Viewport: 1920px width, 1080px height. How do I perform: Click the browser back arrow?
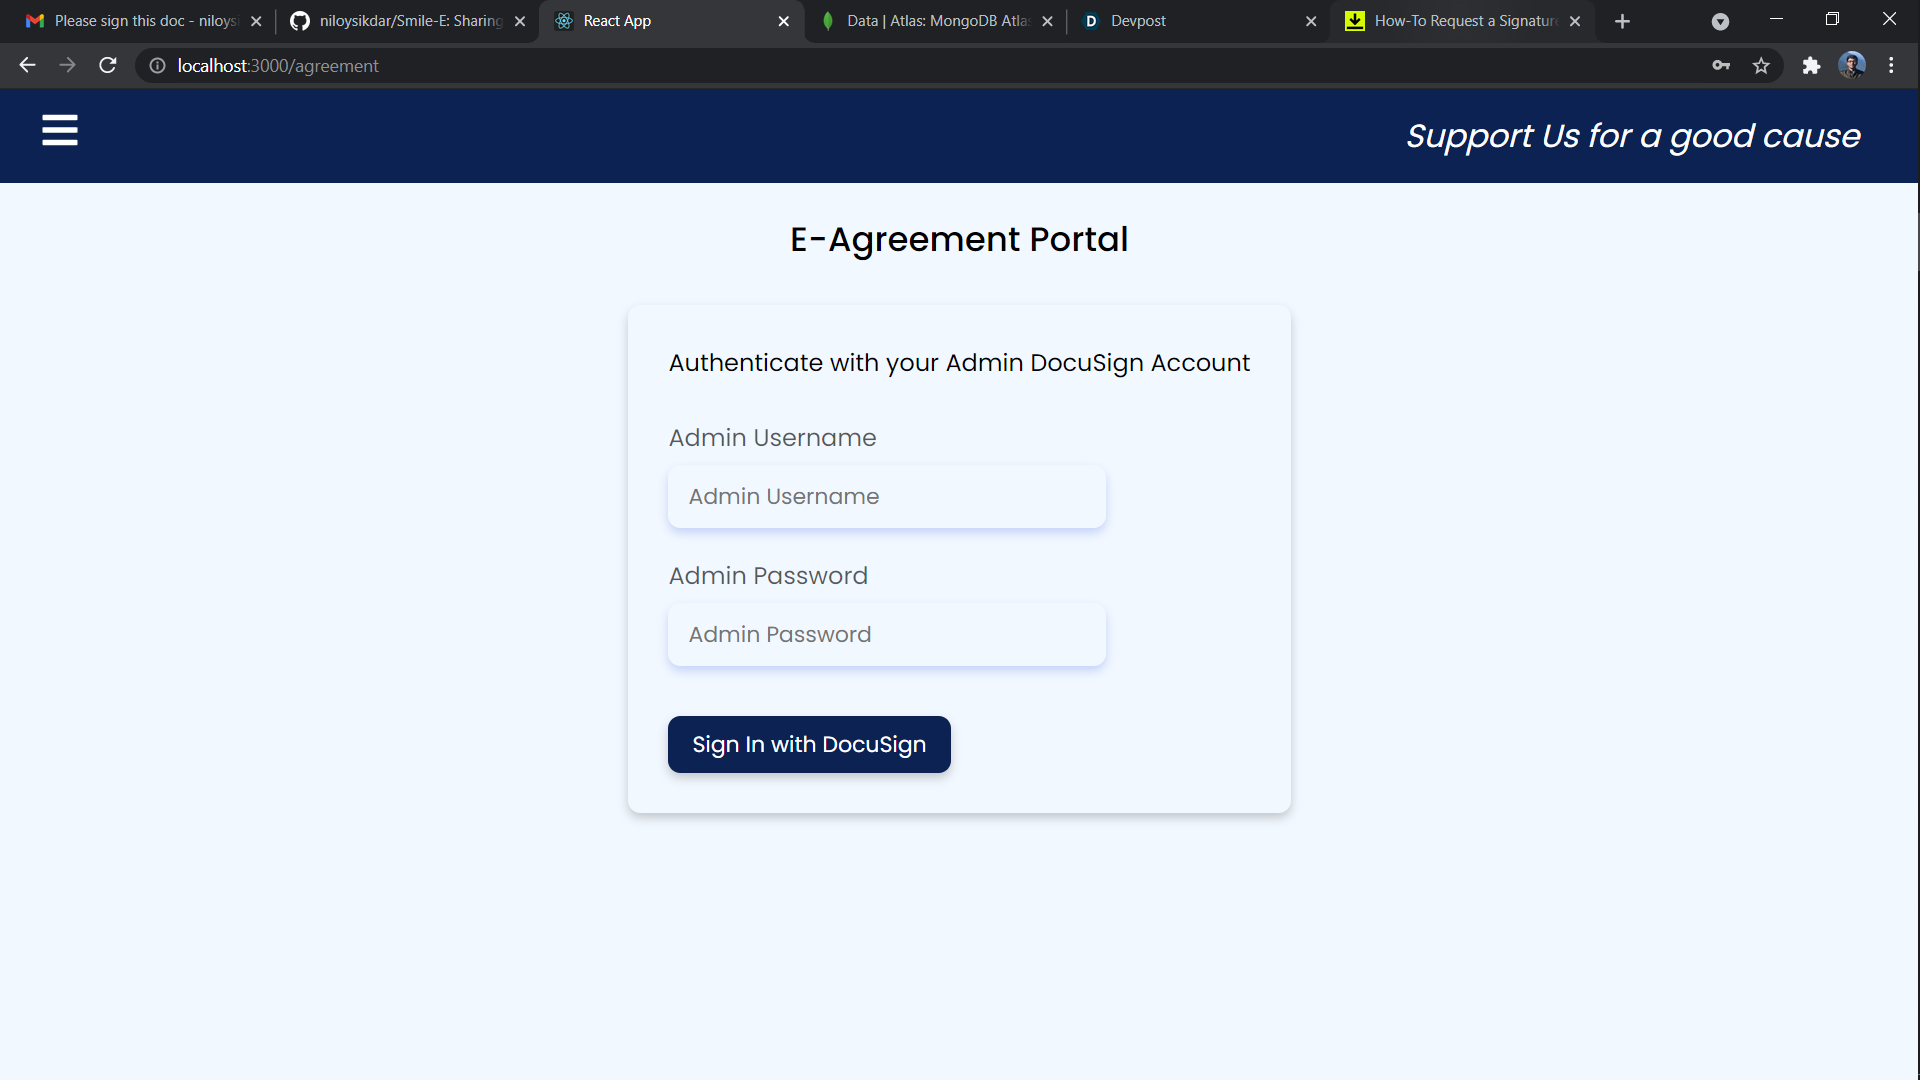click(x=27, y=66)
